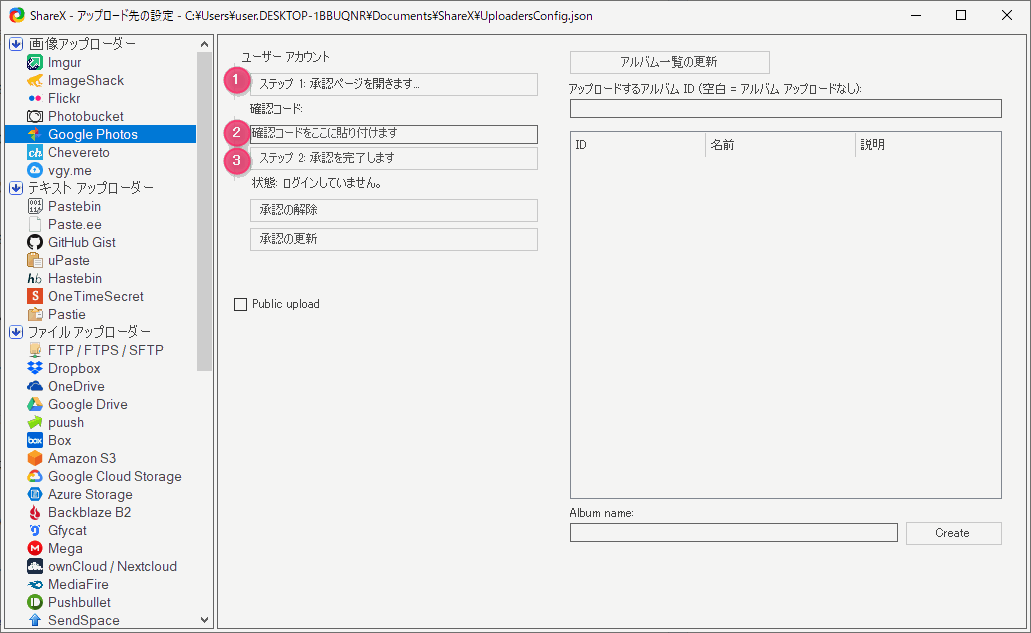Click the 説明 column header
Image resolution: width=1031 pixels, height=633 pixels.
928,145
